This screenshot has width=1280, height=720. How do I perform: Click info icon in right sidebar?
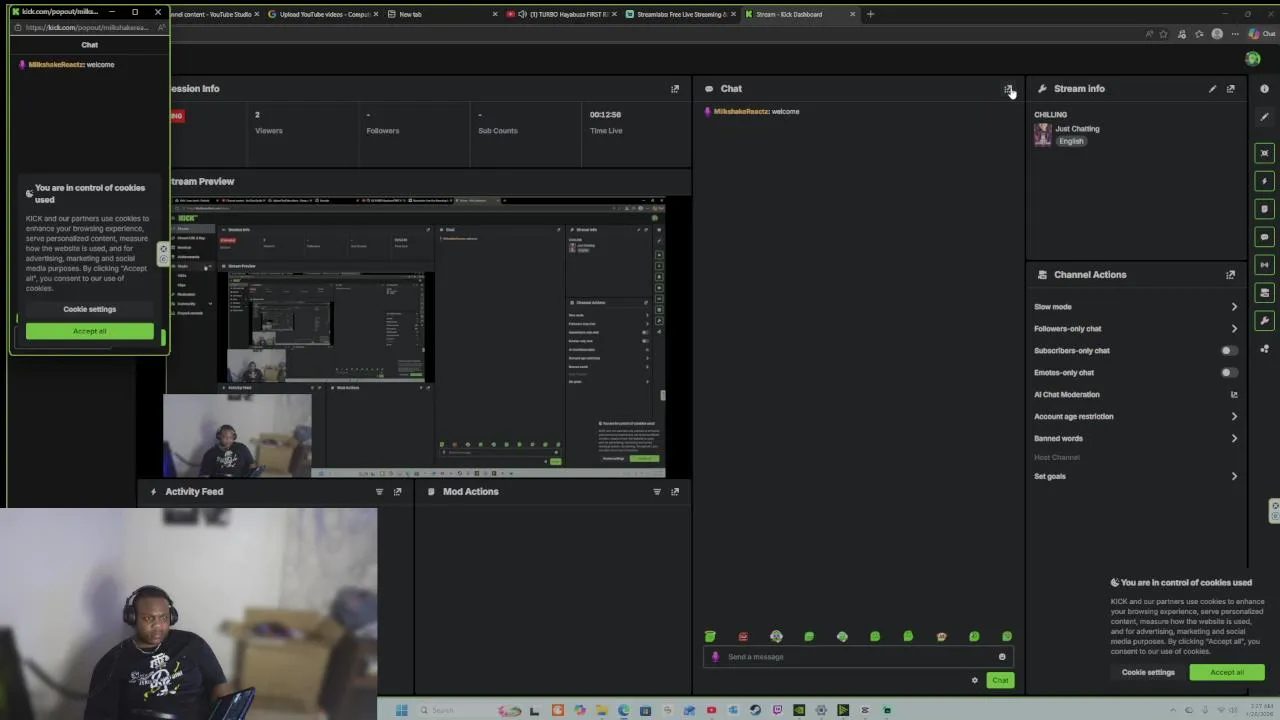click(1264, 89)
